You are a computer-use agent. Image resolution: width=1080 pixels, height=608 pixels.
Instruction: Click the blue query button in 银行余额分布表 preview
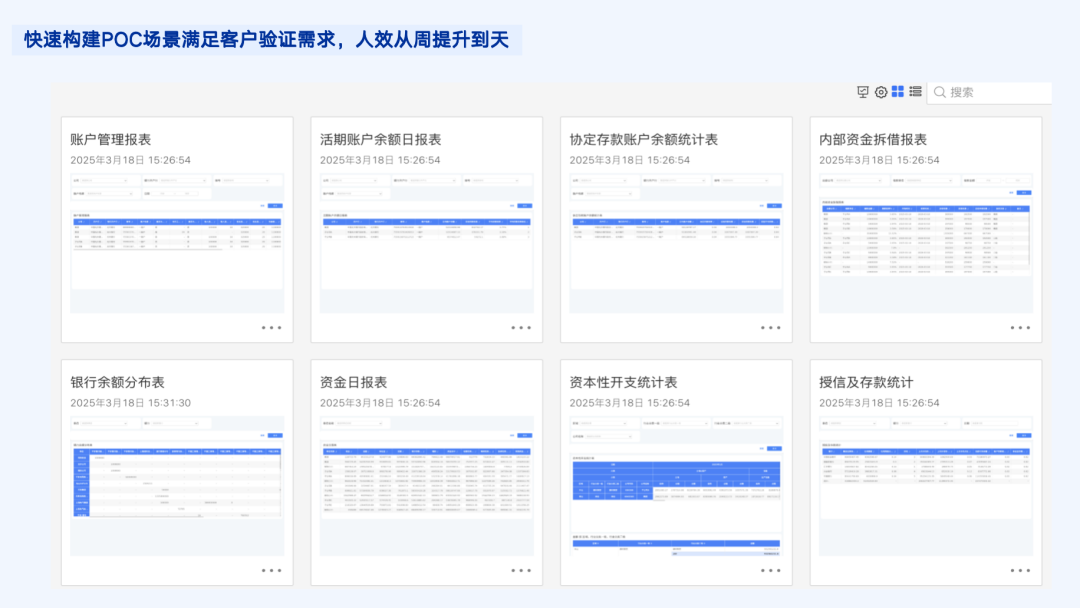click(277, 436)
